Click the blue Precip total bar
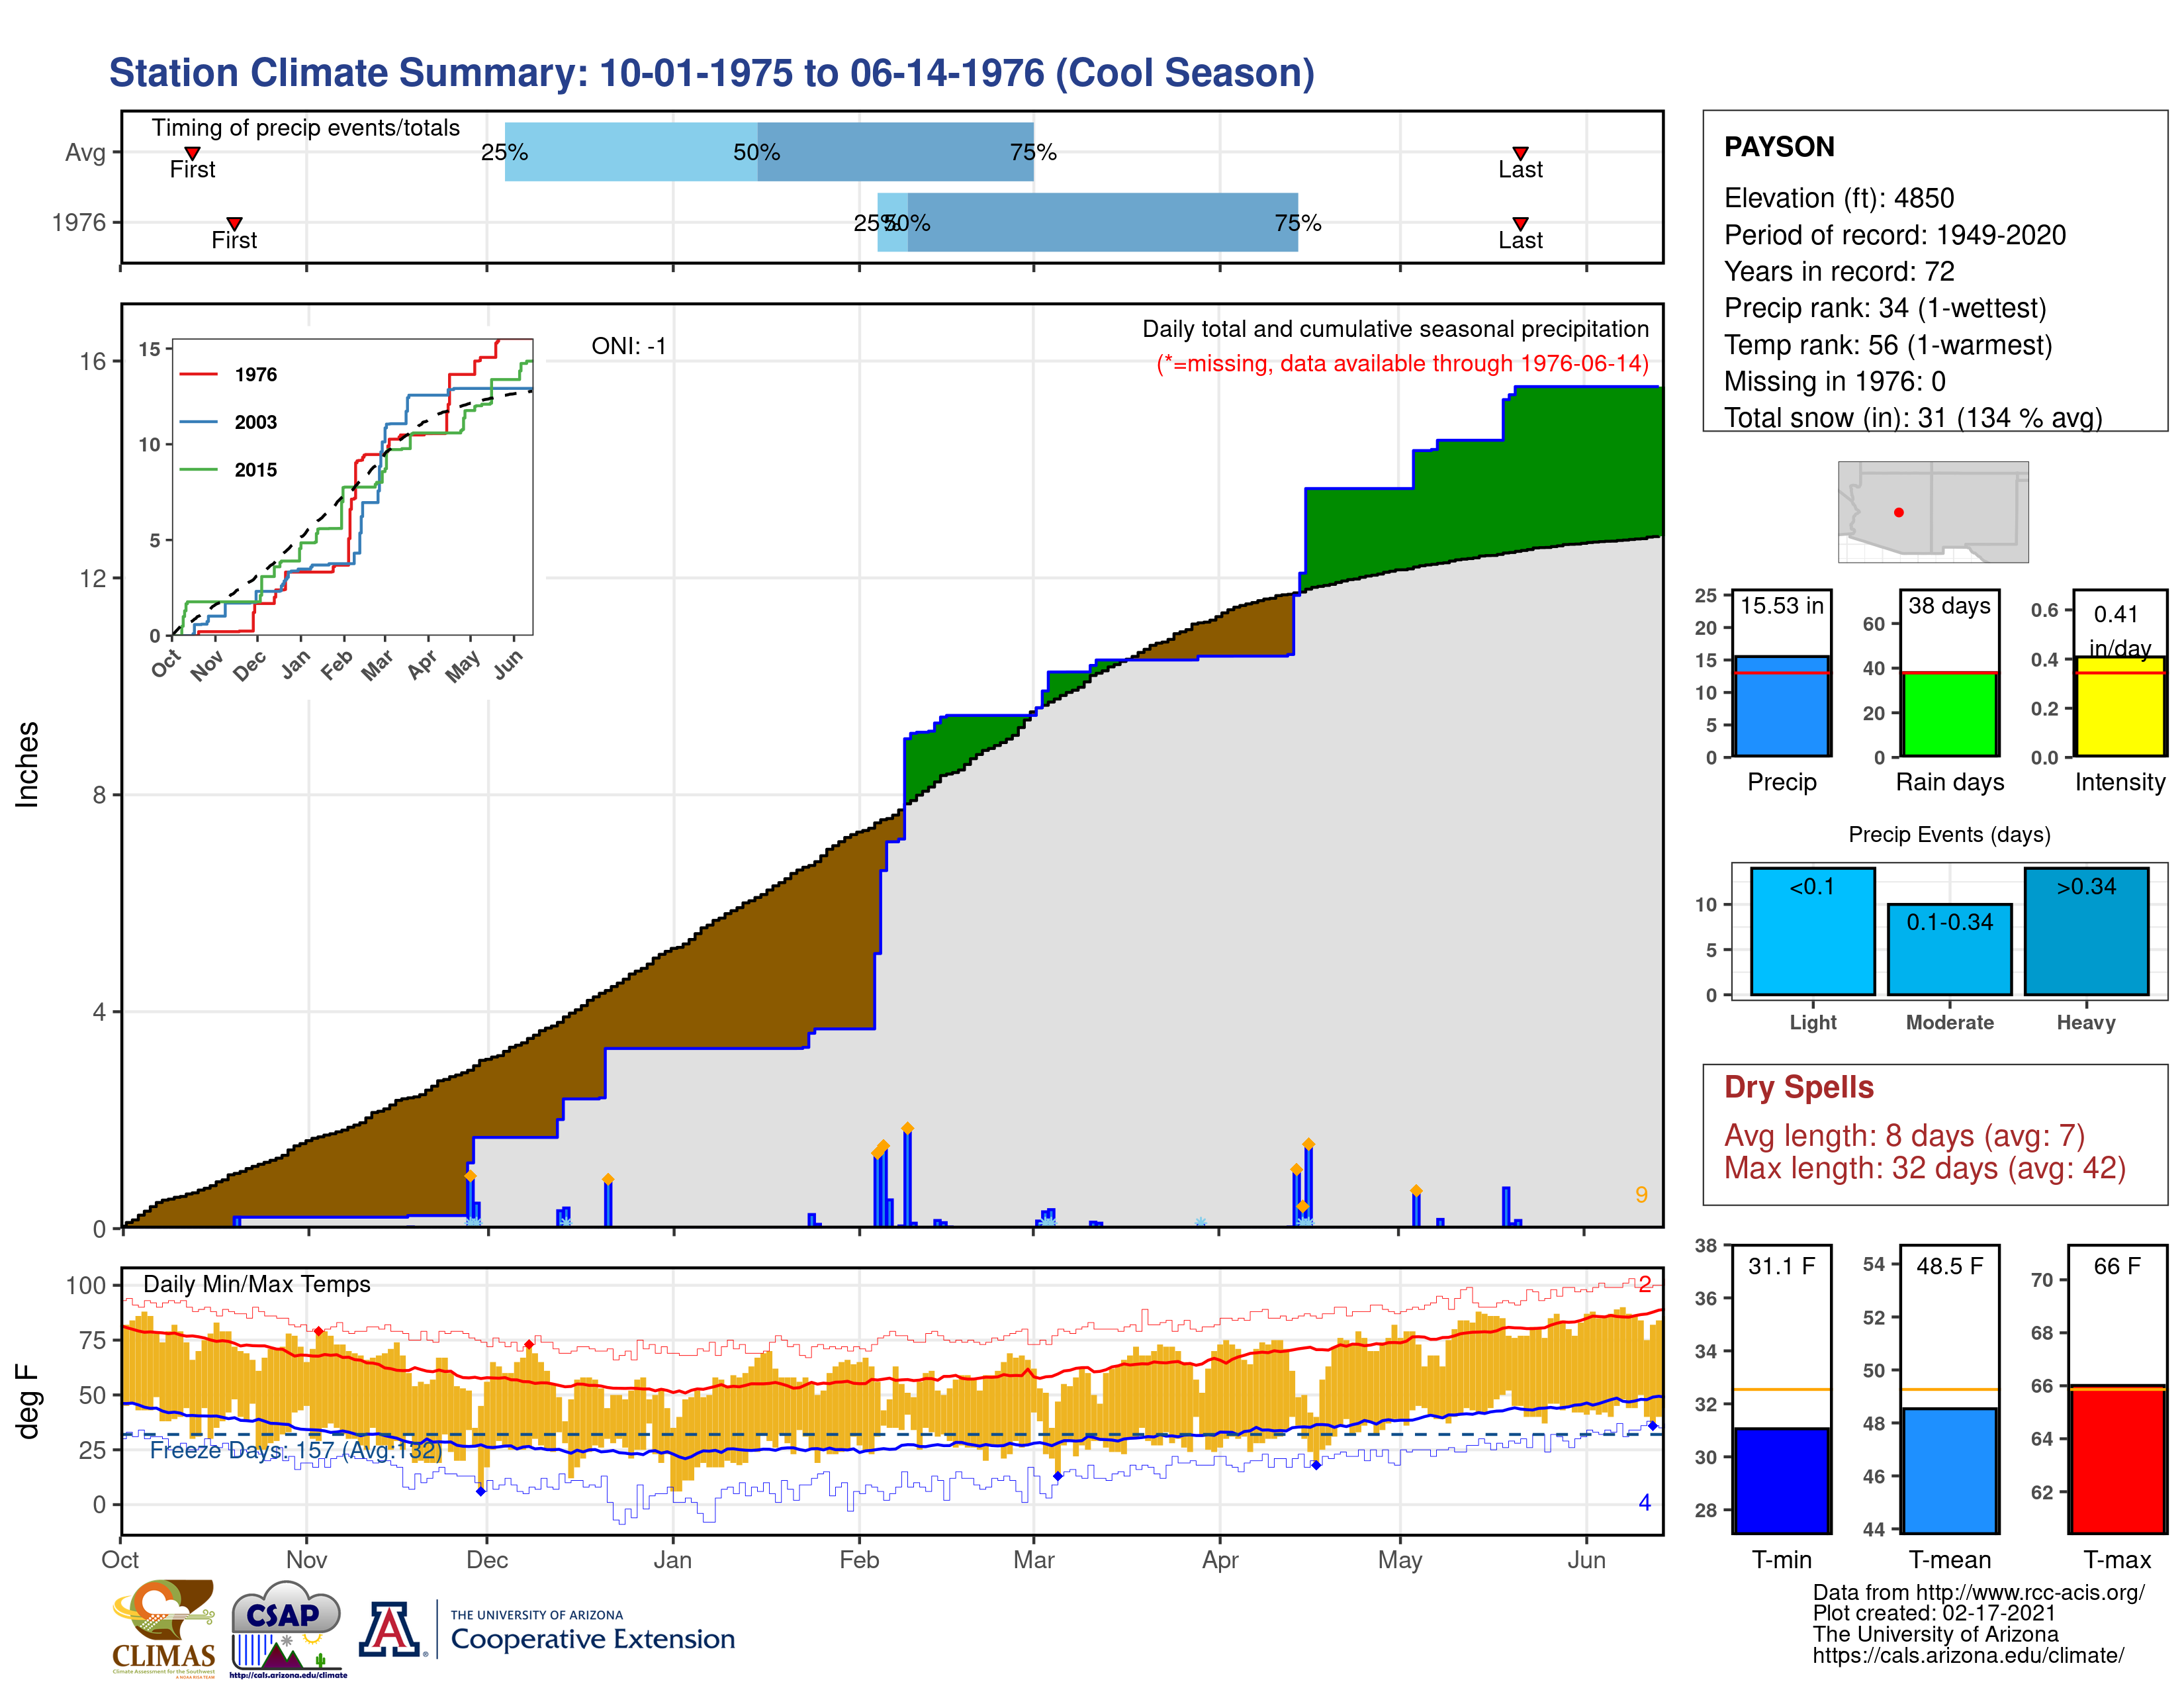The width and height of the screenshot is (2184, 1688). (x=1782, y=706)
